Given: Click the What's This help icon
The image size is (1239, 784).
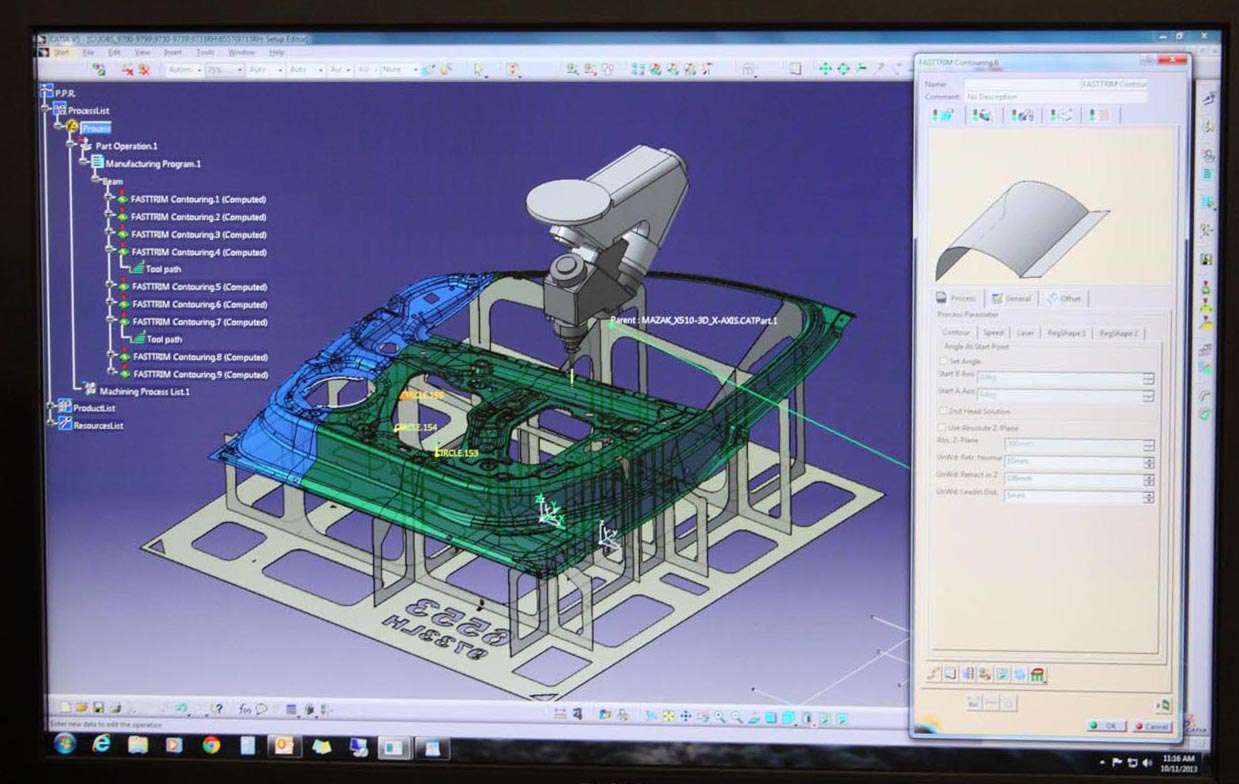Looking at the screenshot, I should click(215, 709).
